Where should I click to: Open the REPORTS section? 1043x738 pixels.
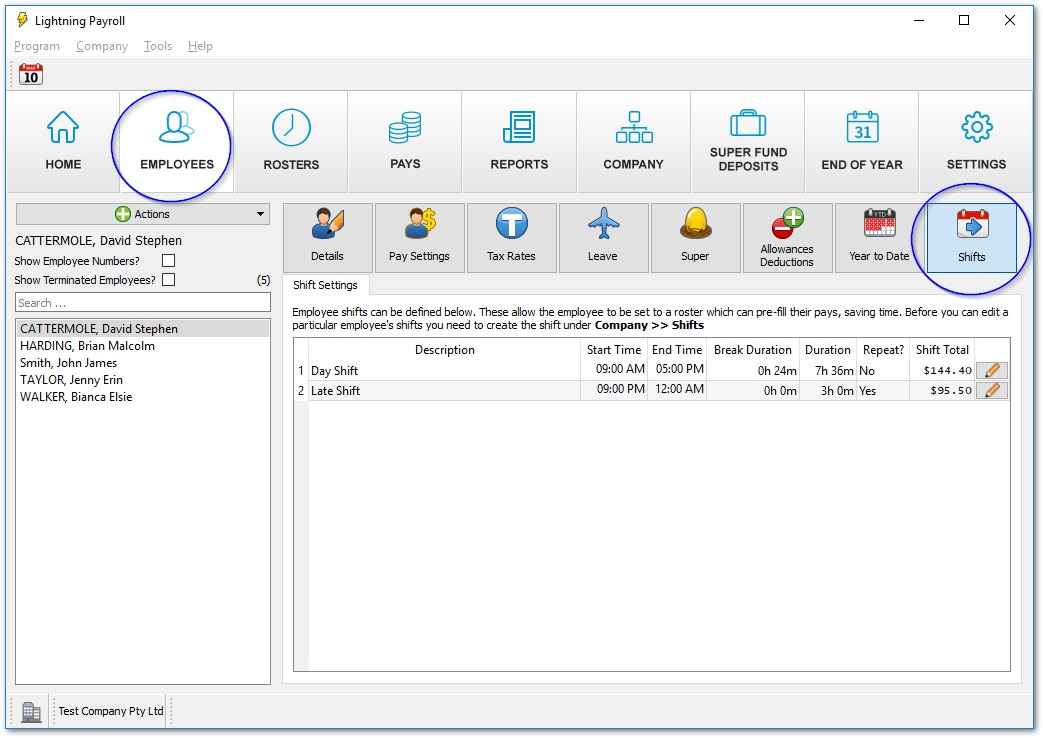tap(519, 142)
